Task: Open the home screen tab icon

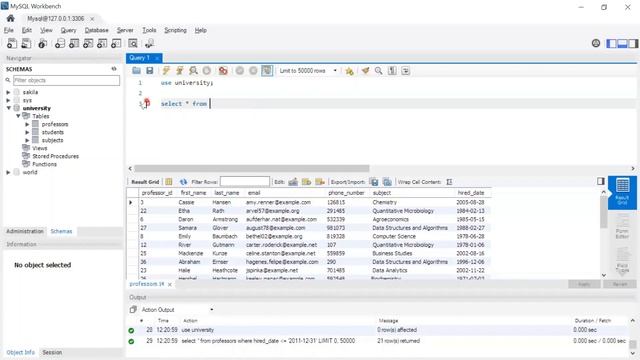Action: click(11, 18)
